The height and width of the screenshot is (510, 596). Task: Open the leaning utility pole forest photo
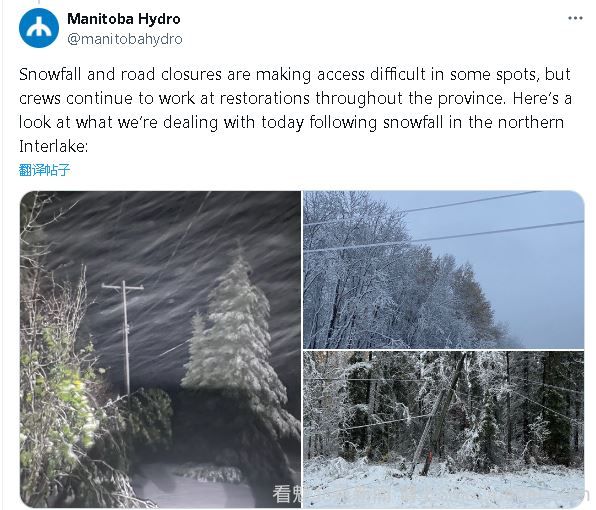444,429
